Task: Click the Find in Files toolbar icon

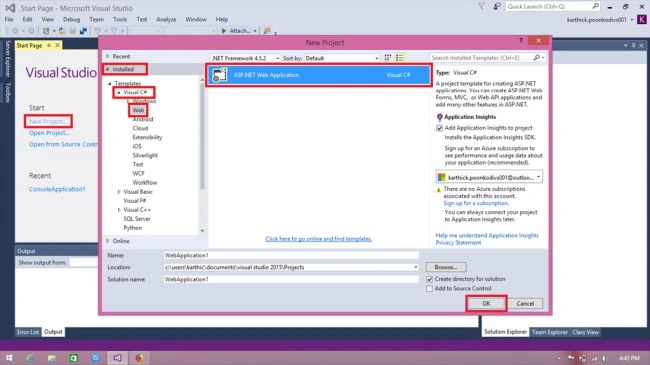Action: click(x=267, y=31)
